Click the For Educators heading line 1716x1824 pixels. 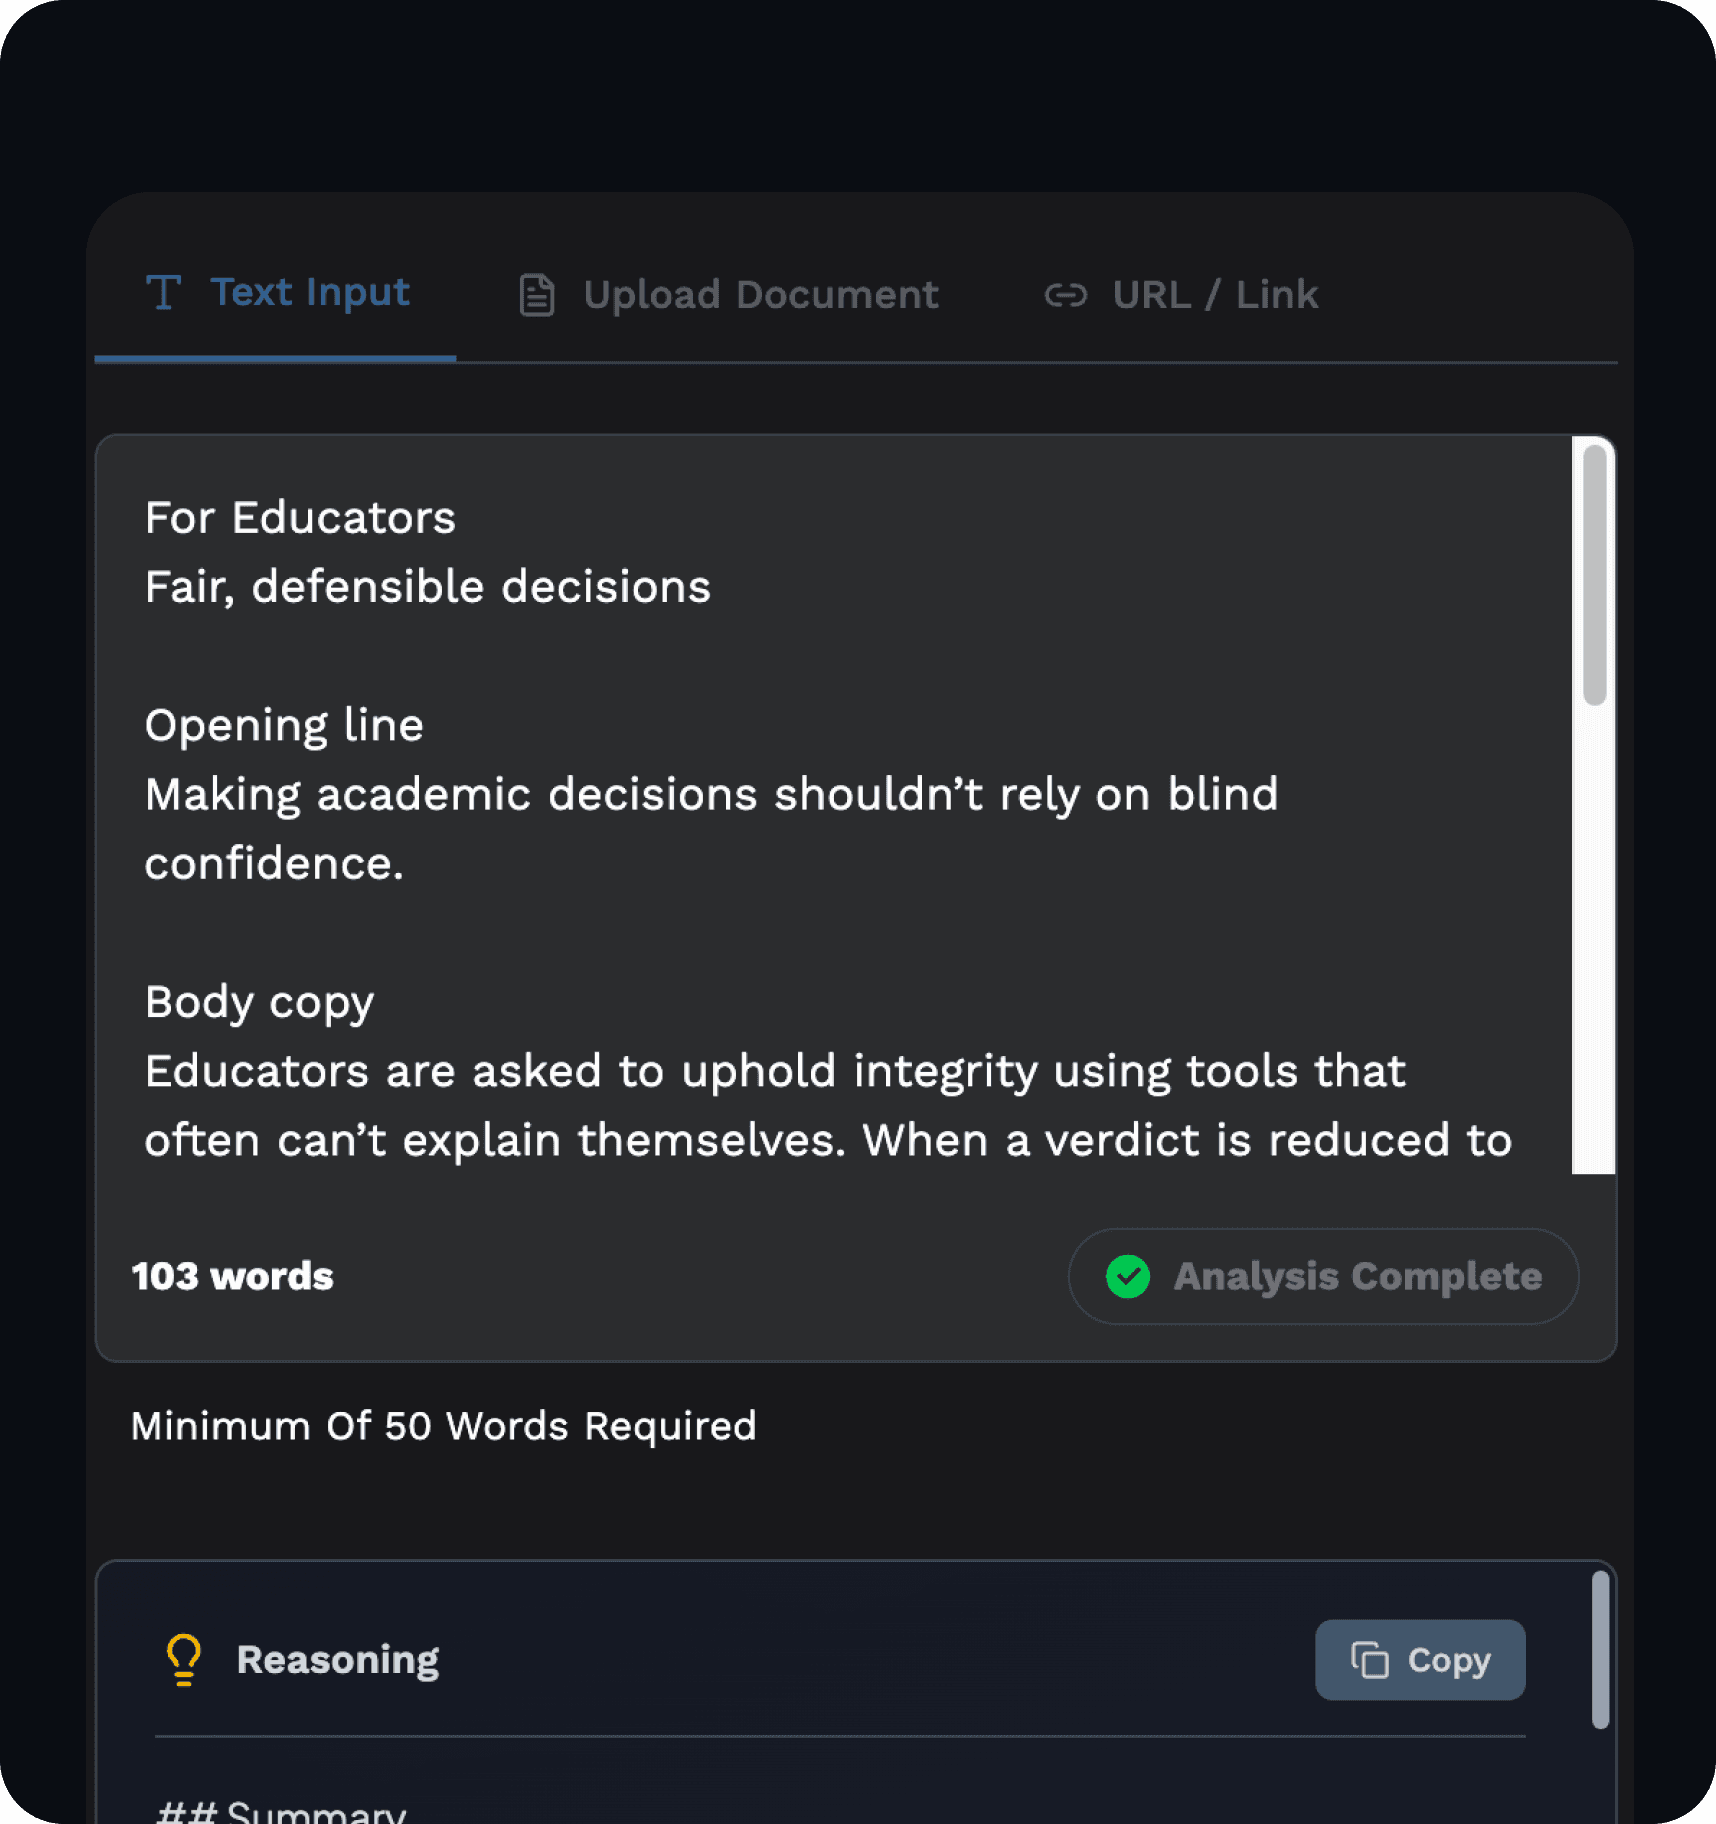pyautogui.click(x=300, y=517)
